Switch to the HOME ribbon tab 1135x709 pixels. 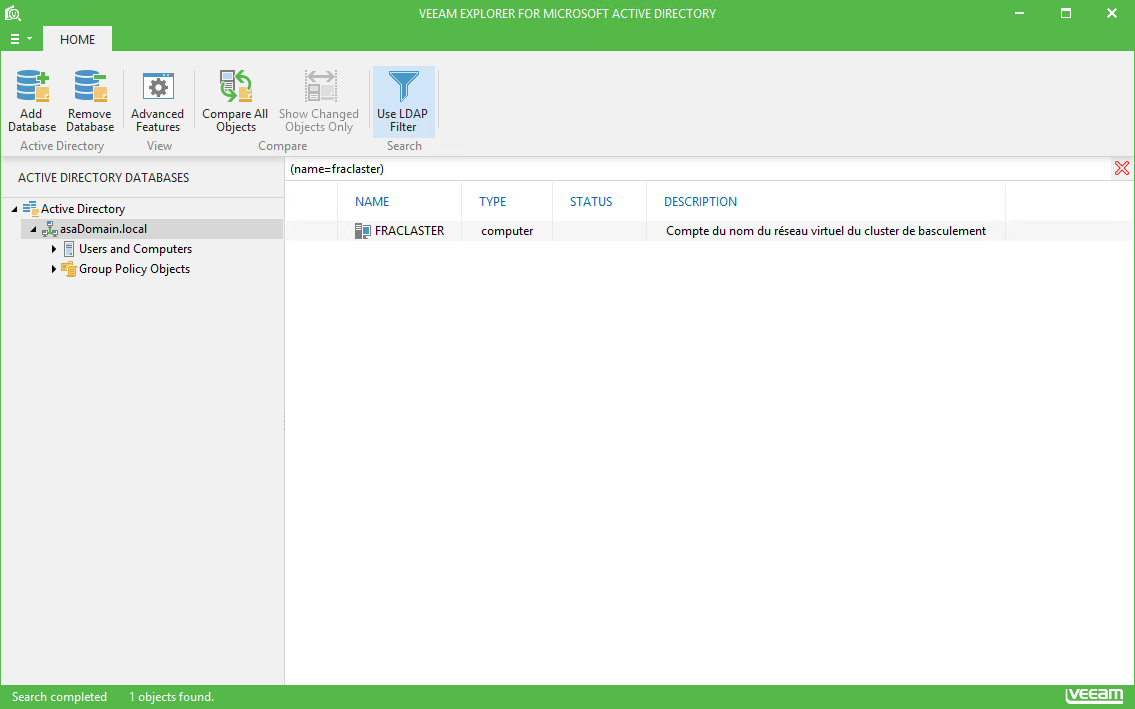tap(77, 40)
